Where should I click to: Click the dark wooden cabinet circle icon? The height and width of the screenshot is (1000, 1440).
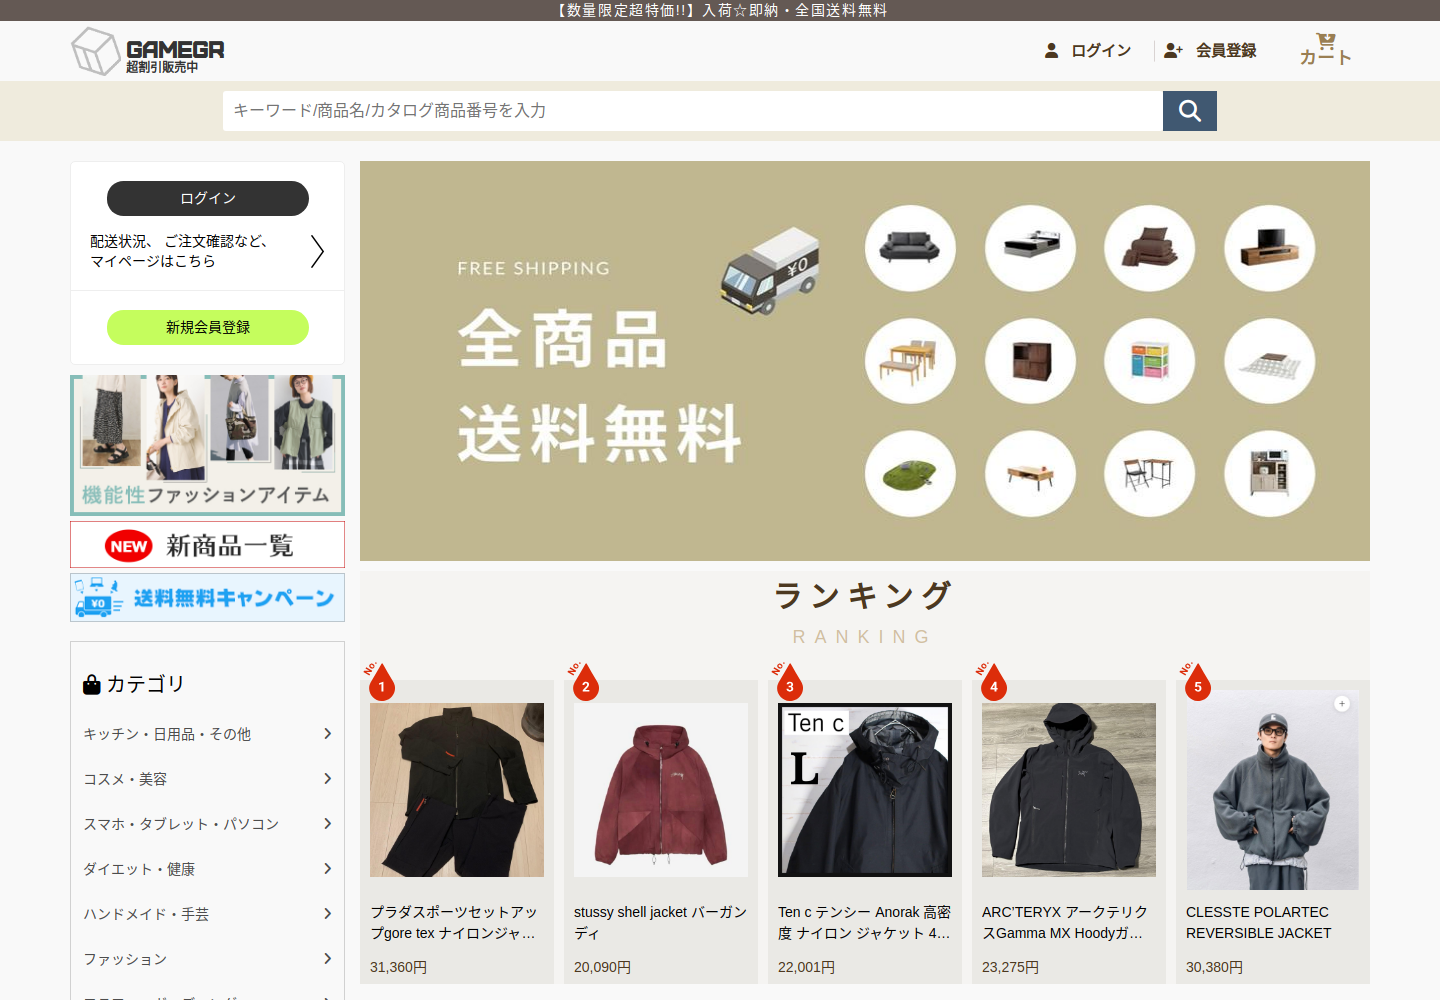coord(1030,361)
